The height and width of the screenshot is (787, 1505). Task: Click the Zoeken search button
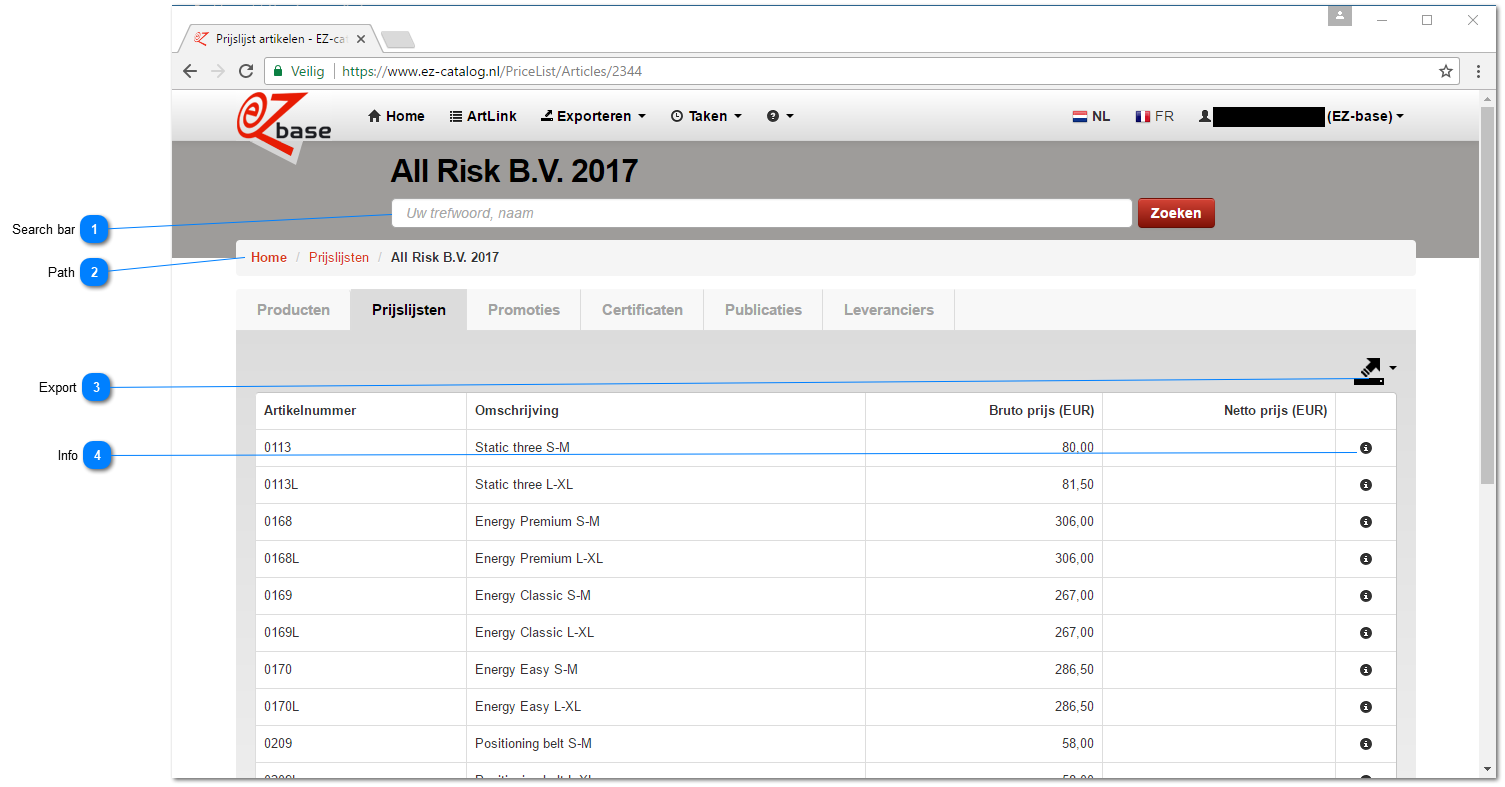tap(1176, 213)
